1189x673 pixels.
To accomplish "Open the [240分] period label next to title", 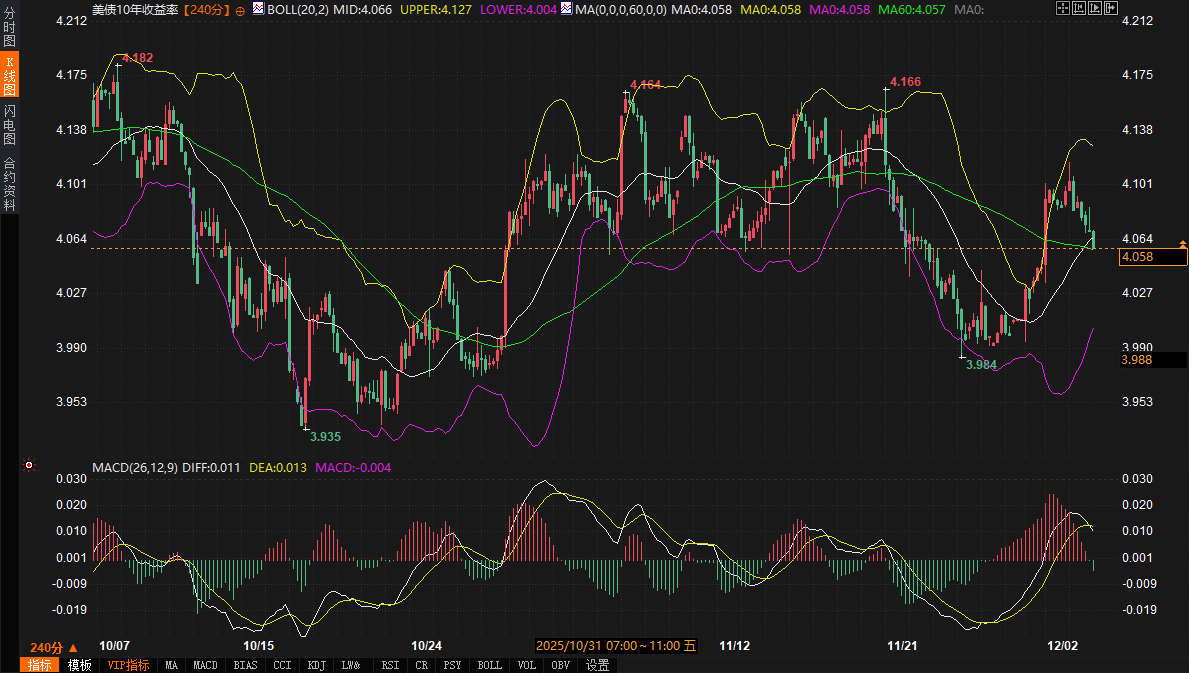I will tap(207, 9).
